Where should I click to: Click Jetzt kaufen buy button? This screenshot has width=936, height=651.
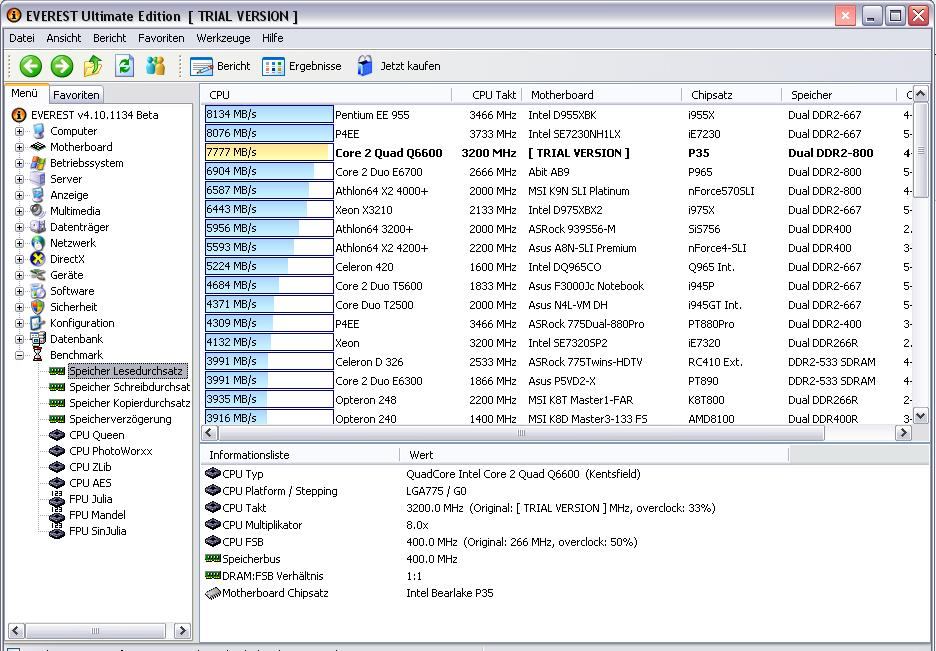tap(398, 66)
